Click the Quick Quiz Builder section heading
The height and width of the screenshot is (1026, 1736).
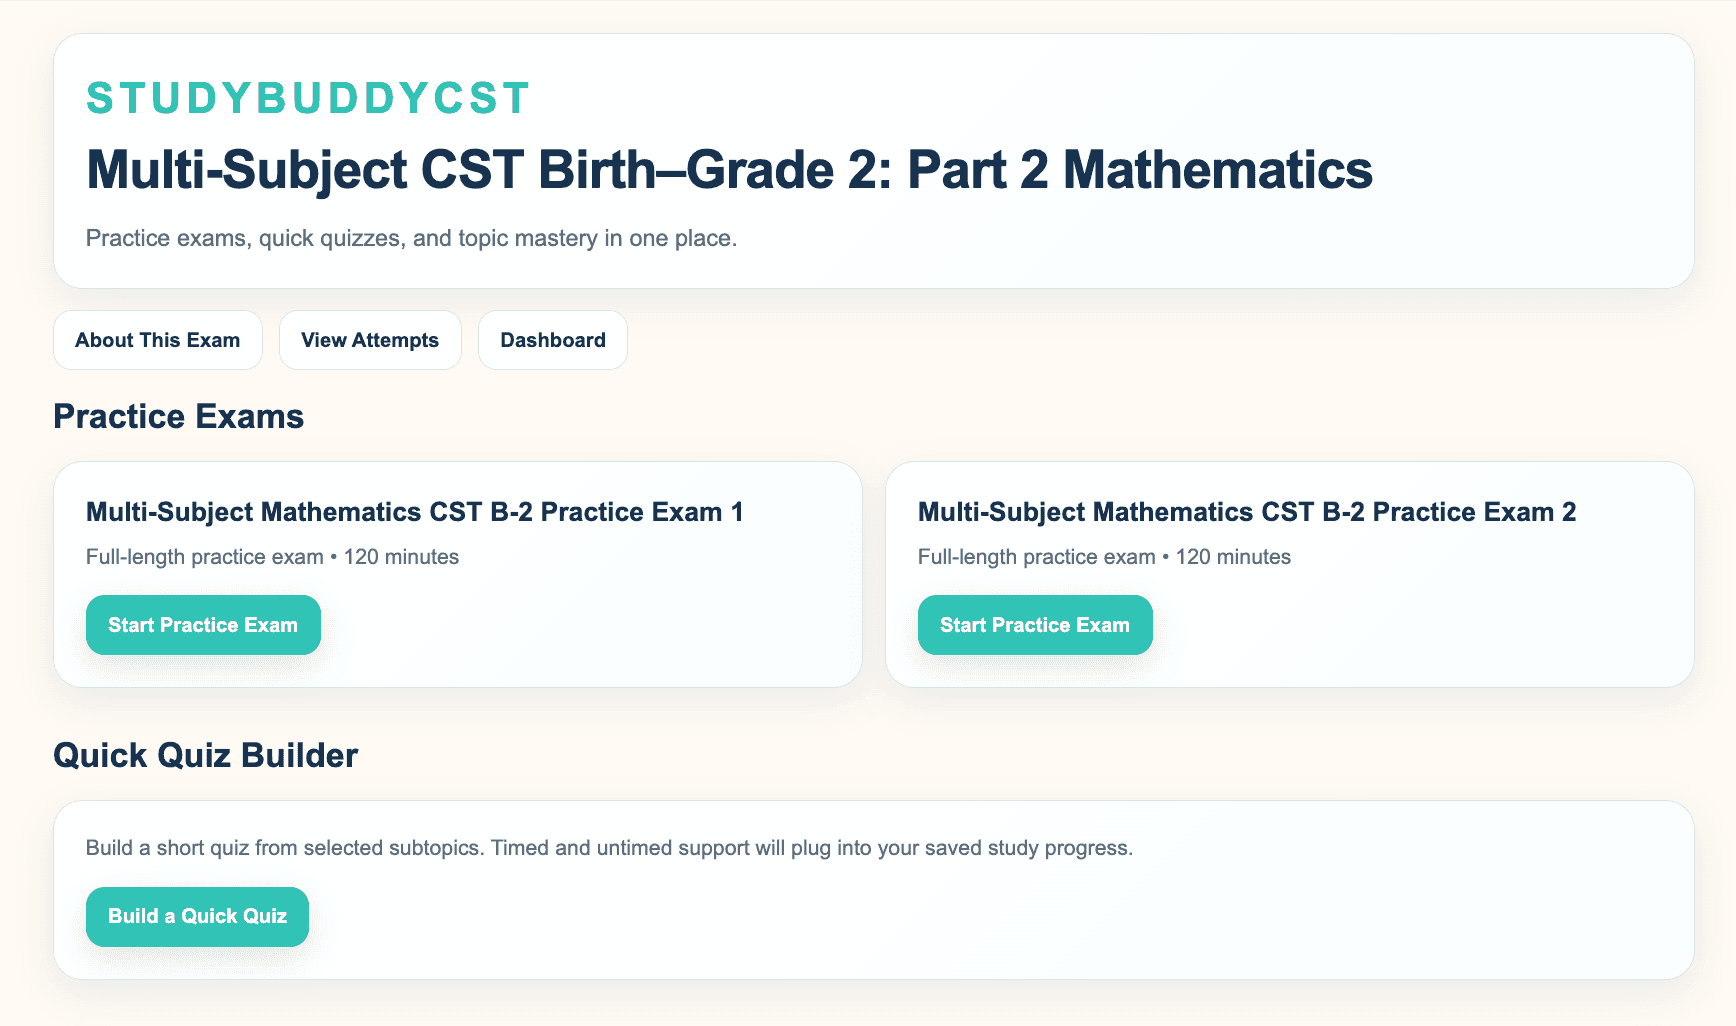tap(206, 755)
